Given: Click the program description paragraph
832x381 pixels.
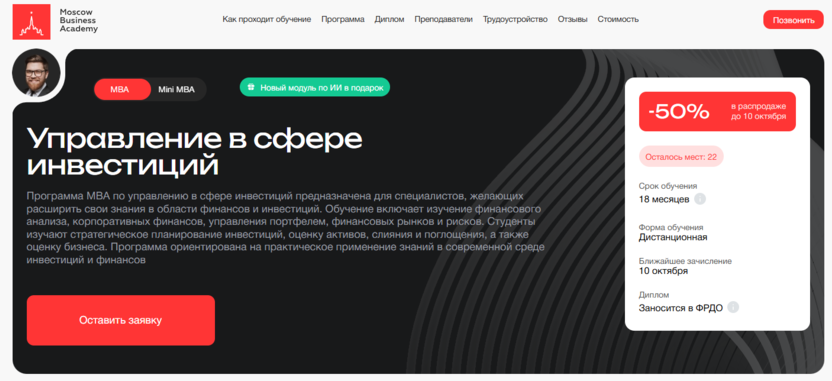Looking at the screenshot, I should click(x=285, y=228).
